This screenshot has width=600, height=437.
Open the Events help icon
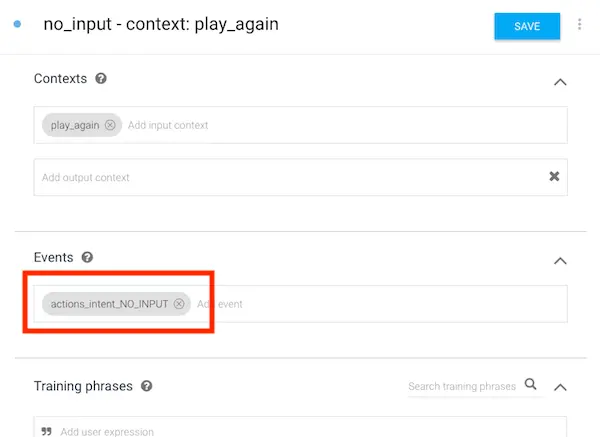(x=87, y=257)
